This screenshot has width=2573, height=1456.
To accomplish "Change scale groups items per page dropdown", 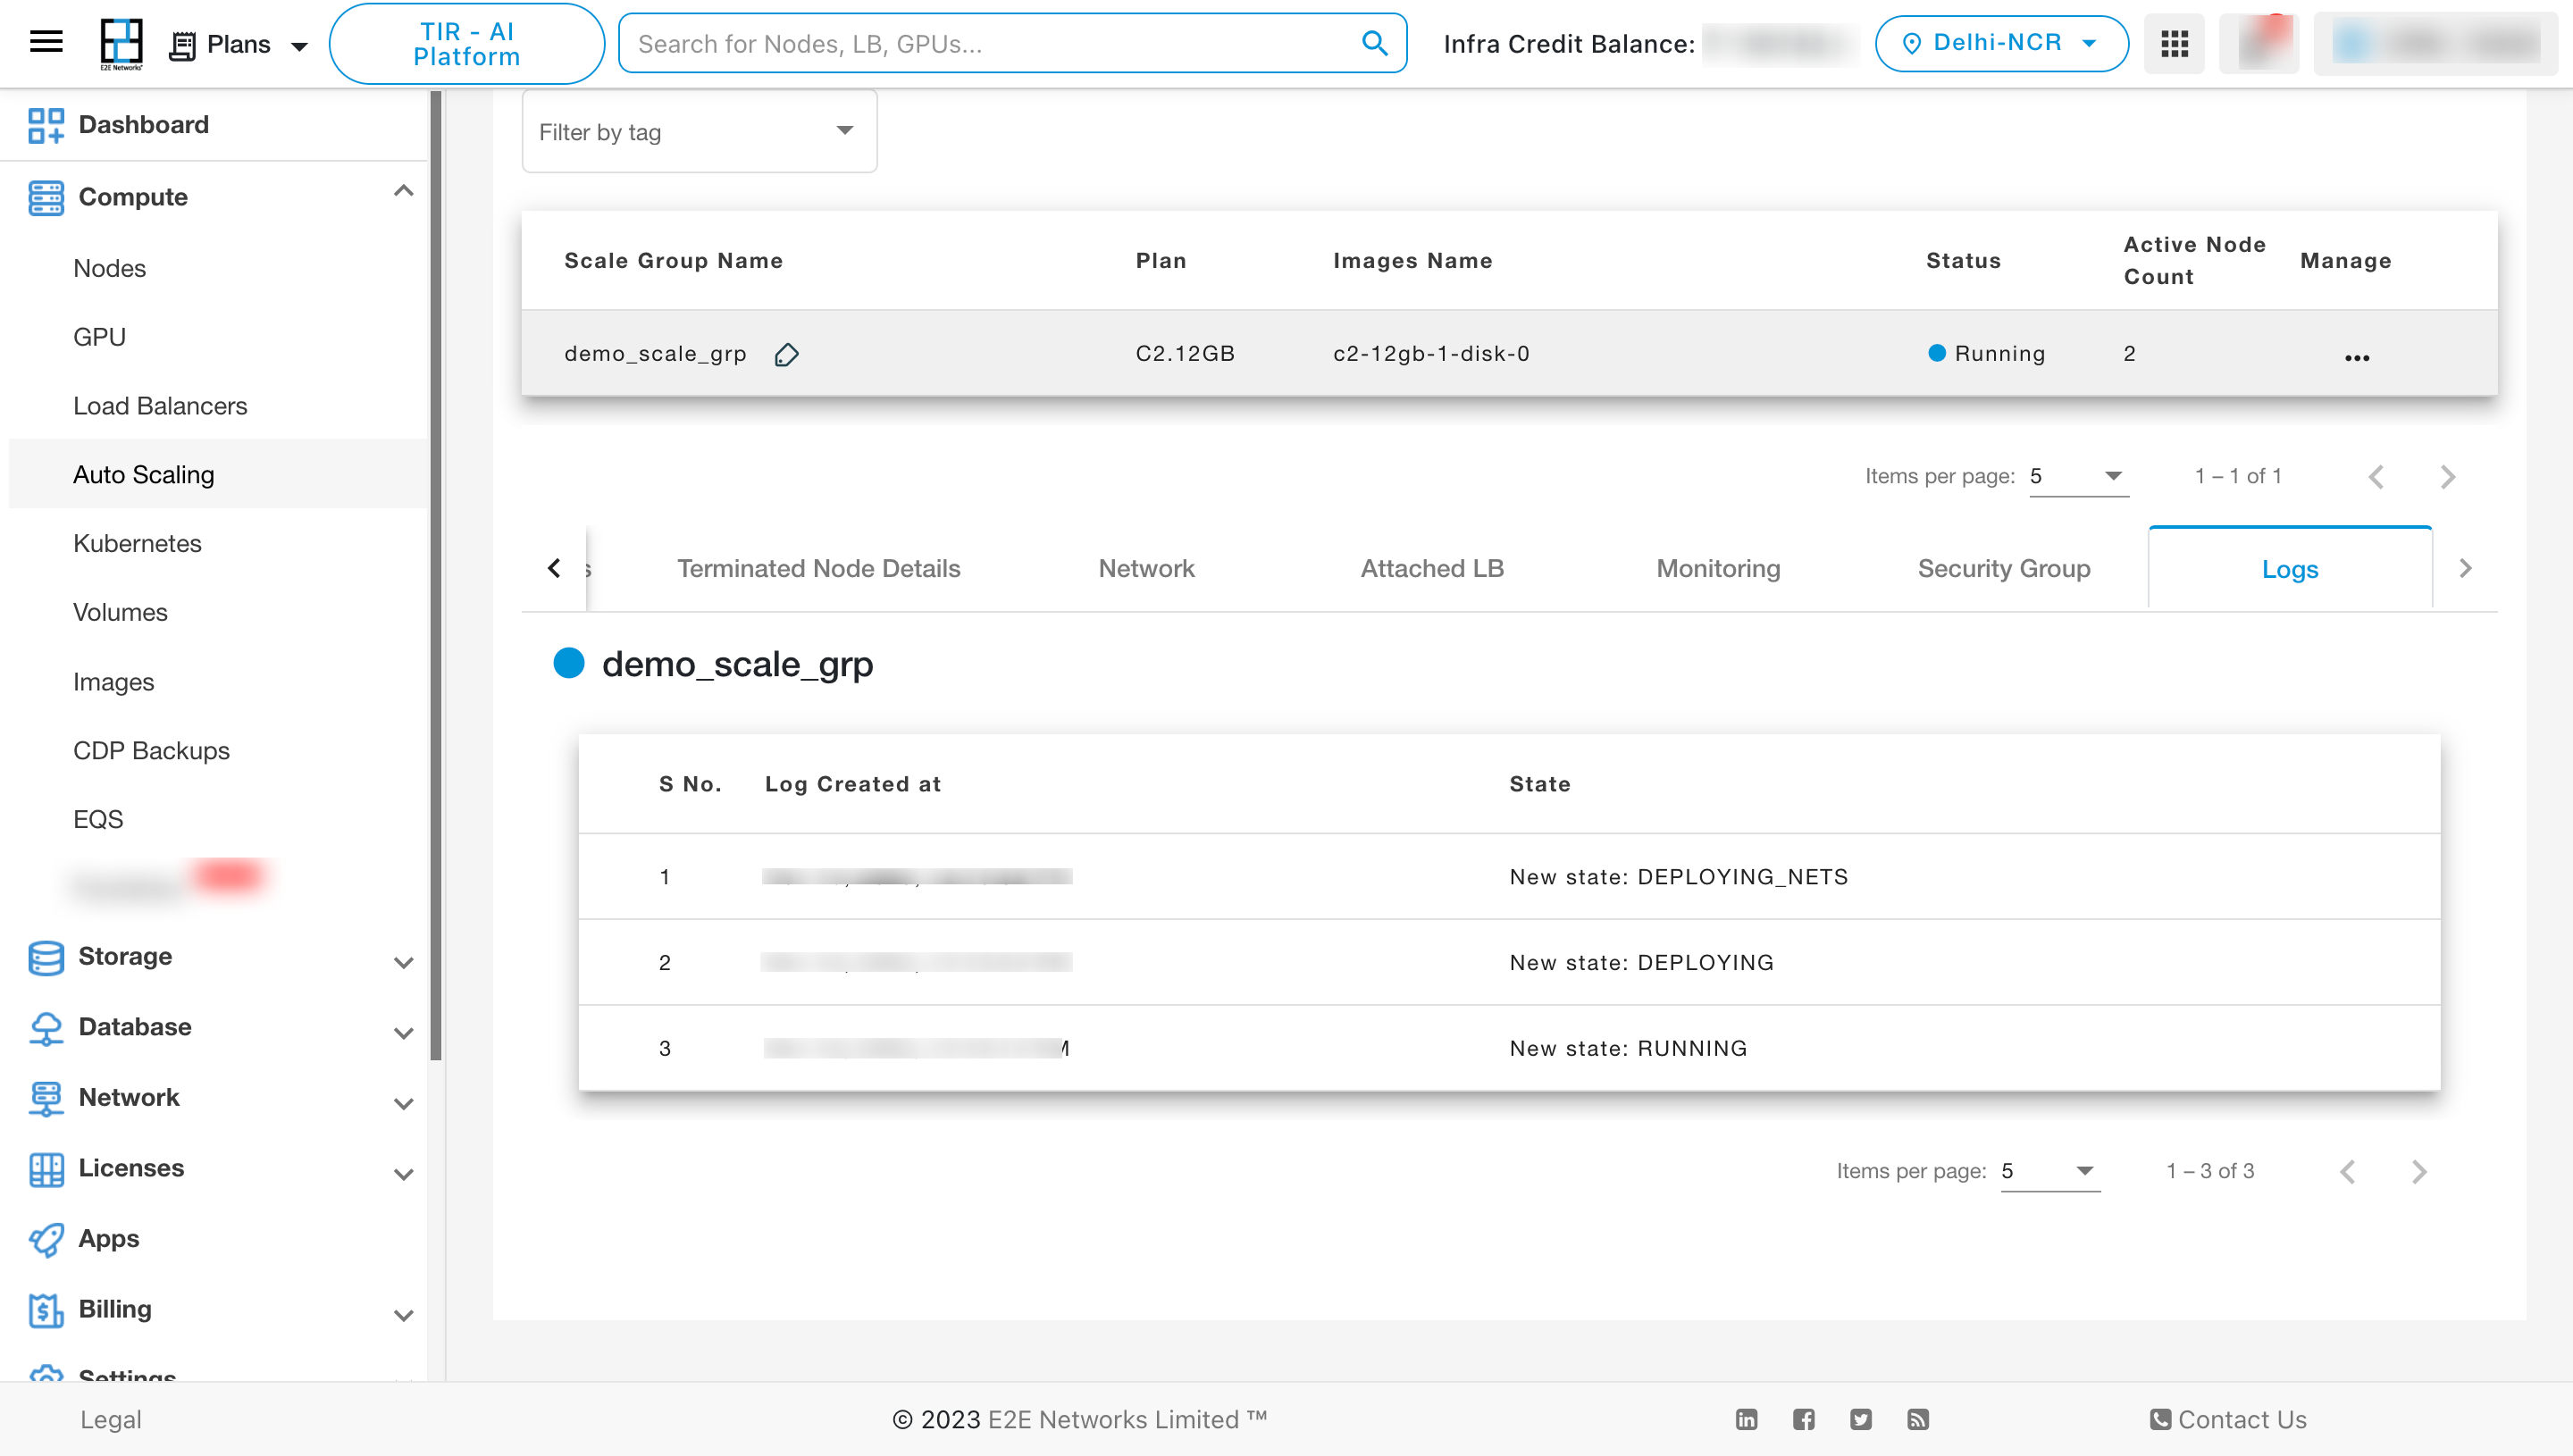I will (2078, 476).
